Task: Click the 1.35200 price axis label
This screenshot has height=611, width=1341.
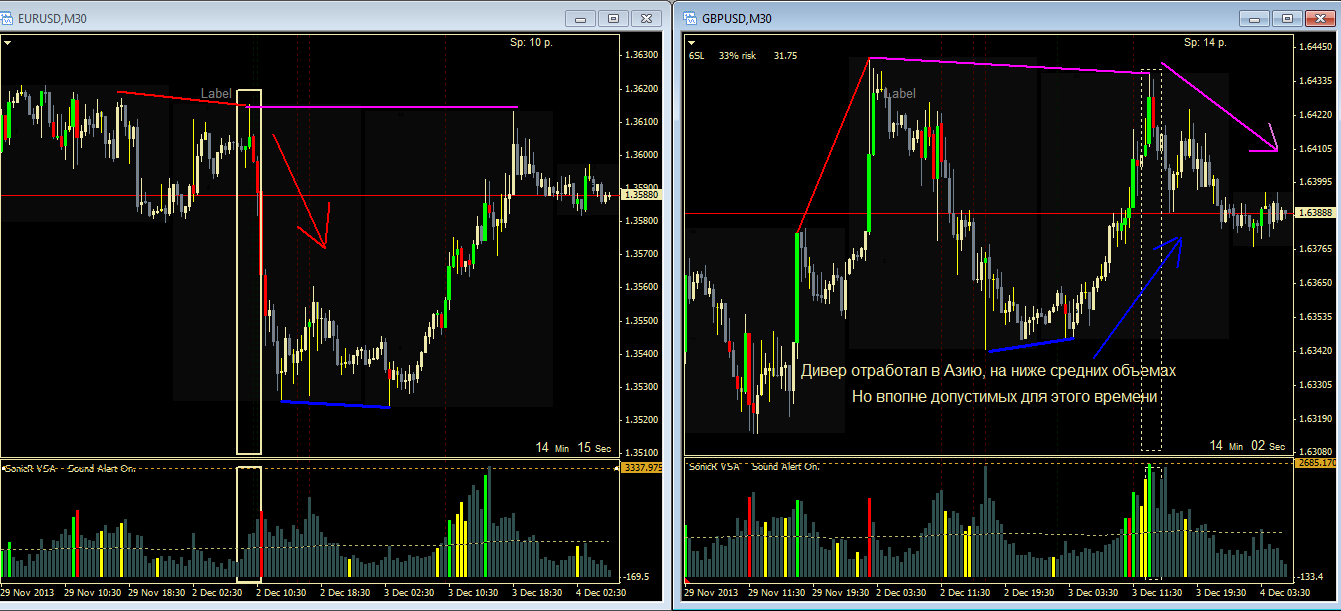Action: [641, 420]
